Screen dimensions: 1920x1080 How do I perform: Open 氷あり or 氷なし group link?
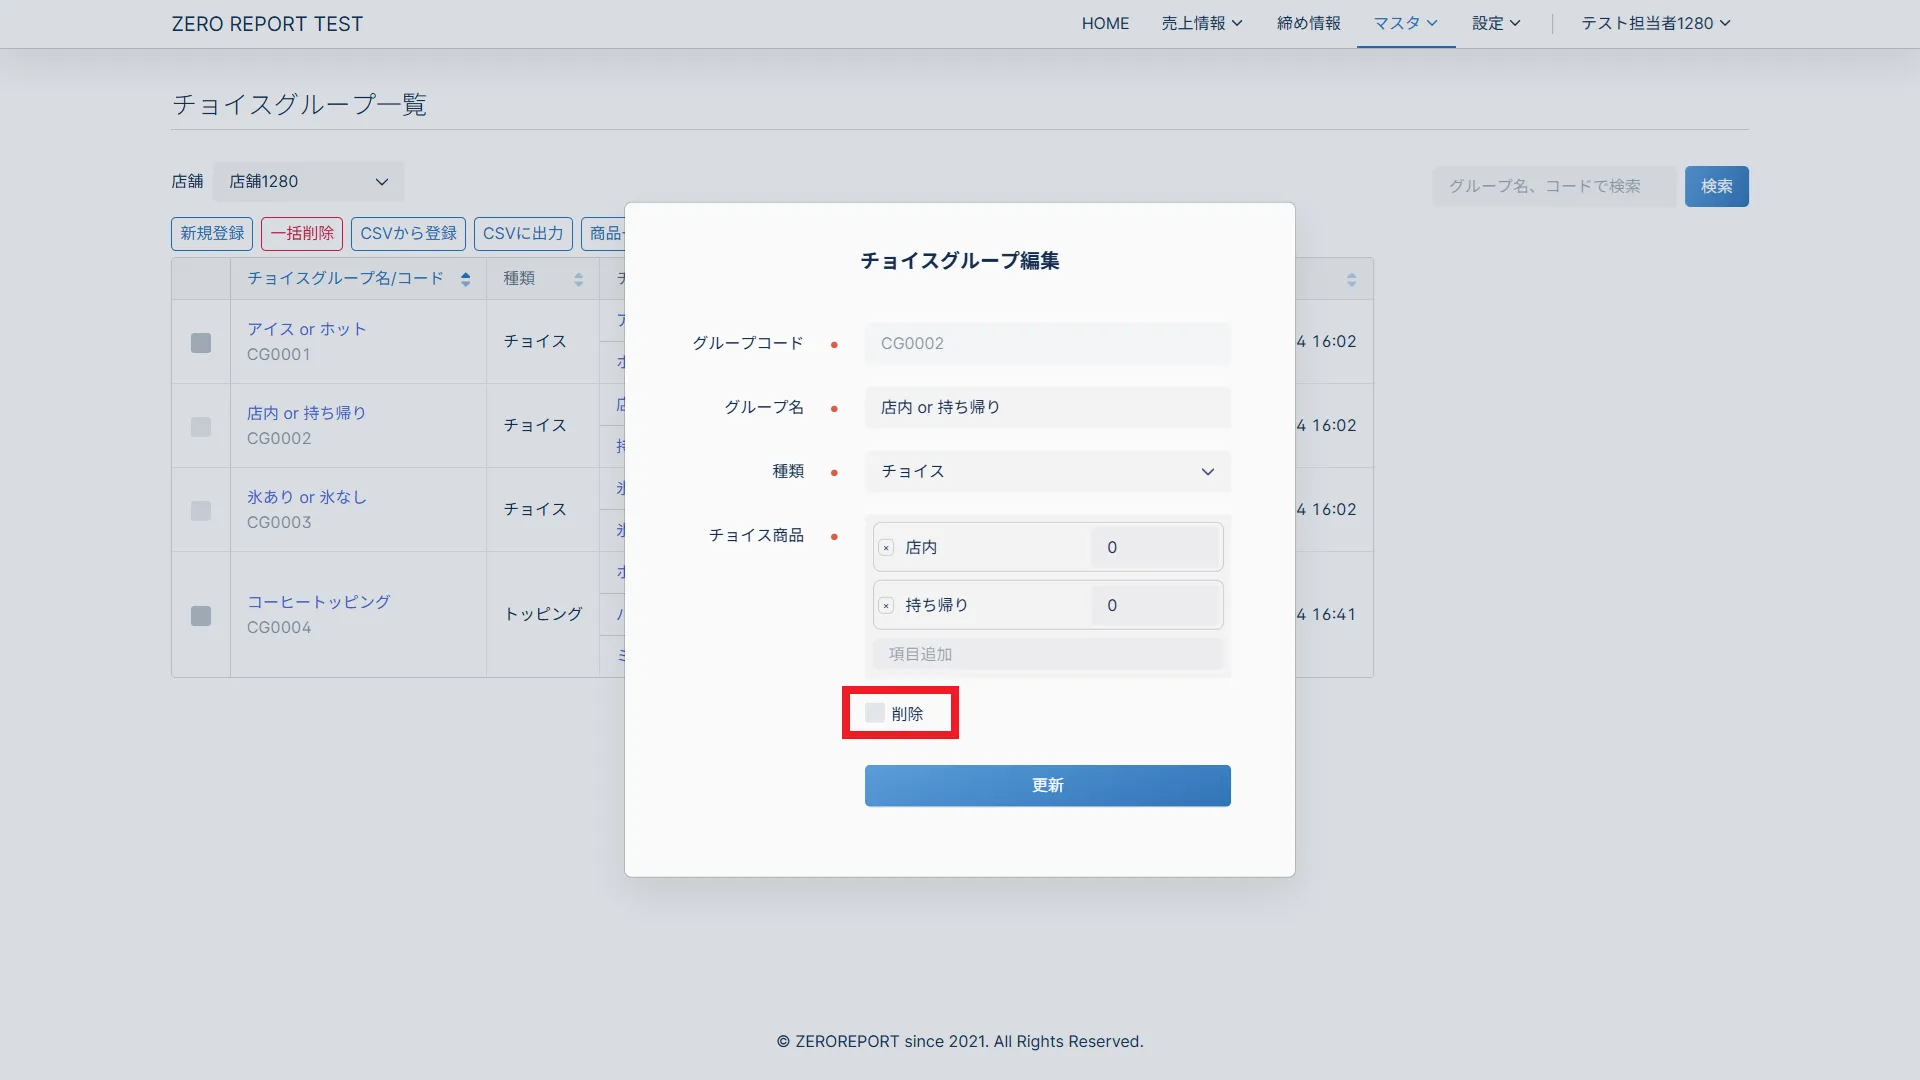[307, 497]
